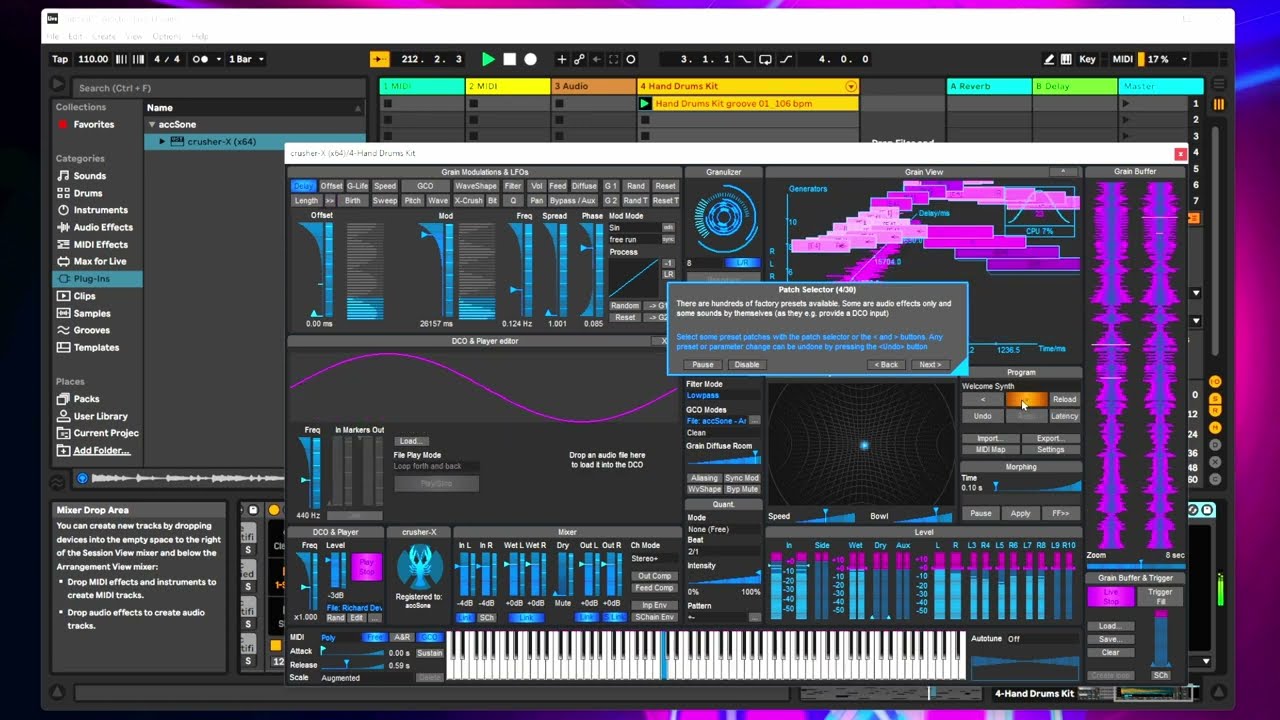
Task: Select the GCO modulation tab
Action: (425, 186)
